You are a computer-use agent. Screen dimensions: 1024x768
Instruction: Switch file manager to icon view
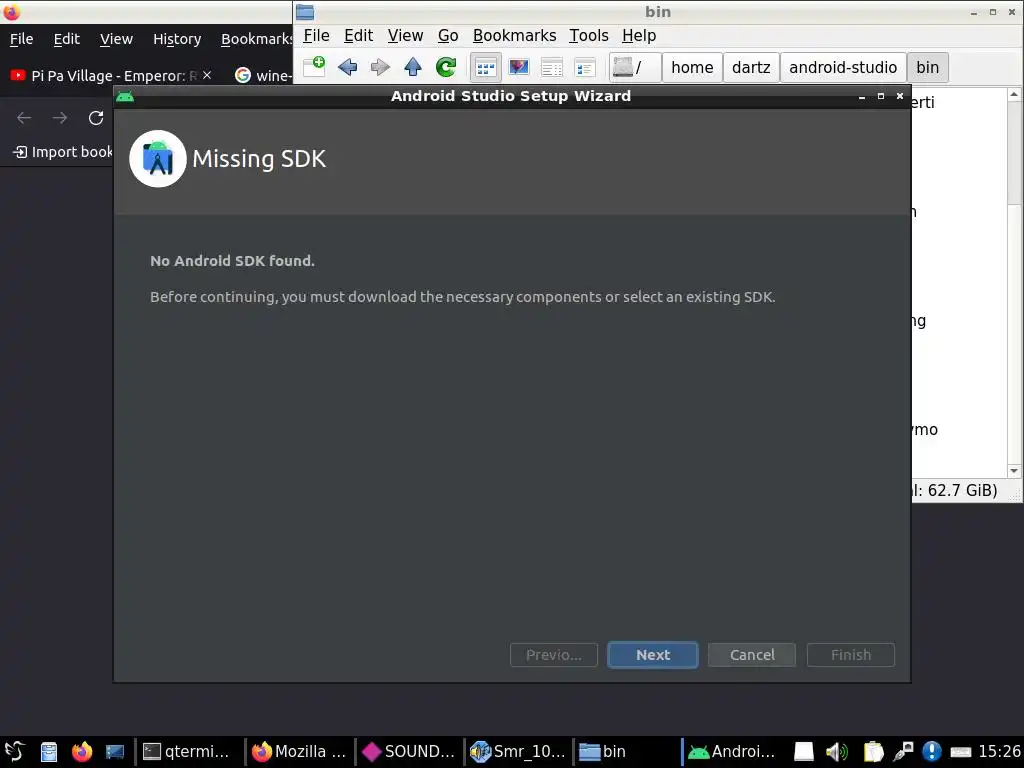(486, 67)
